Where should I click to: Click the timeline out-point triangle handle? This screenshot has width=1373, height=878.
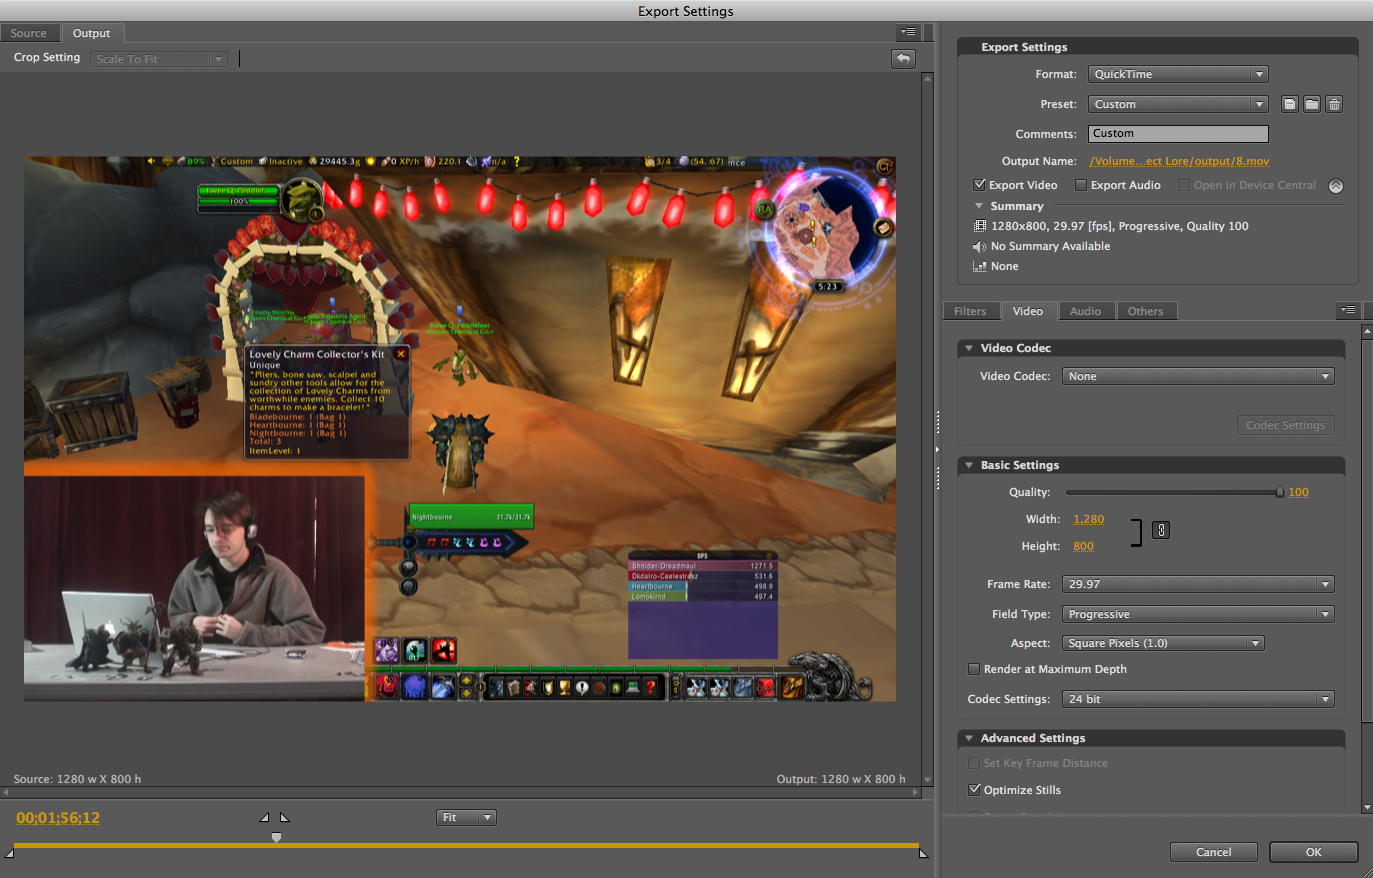pyautogui.click(x=923, y=853)
